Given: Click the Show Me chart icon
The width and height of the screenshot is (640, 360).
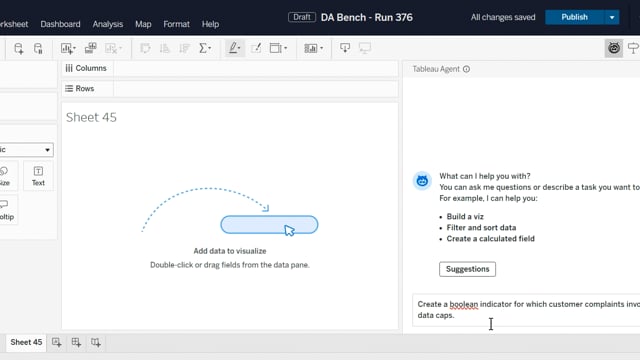Looking at the screenshot, I should (x=310, y=48).
